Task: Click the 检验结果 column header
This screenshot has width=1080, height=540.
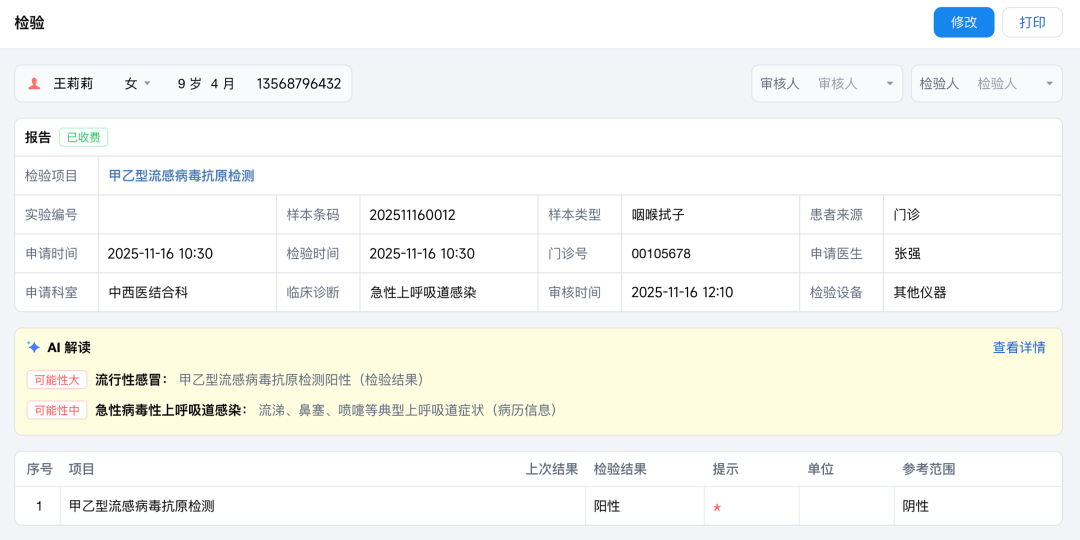Action: (620, 469)
